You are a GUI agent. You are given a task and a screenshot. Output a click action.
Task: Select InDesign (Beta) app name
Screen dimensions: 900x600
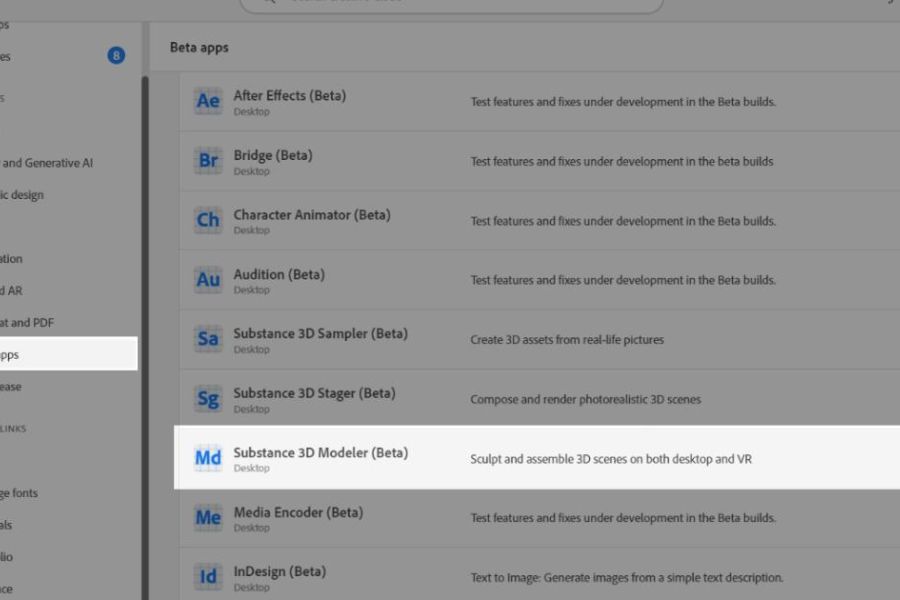tap(280, 572)
